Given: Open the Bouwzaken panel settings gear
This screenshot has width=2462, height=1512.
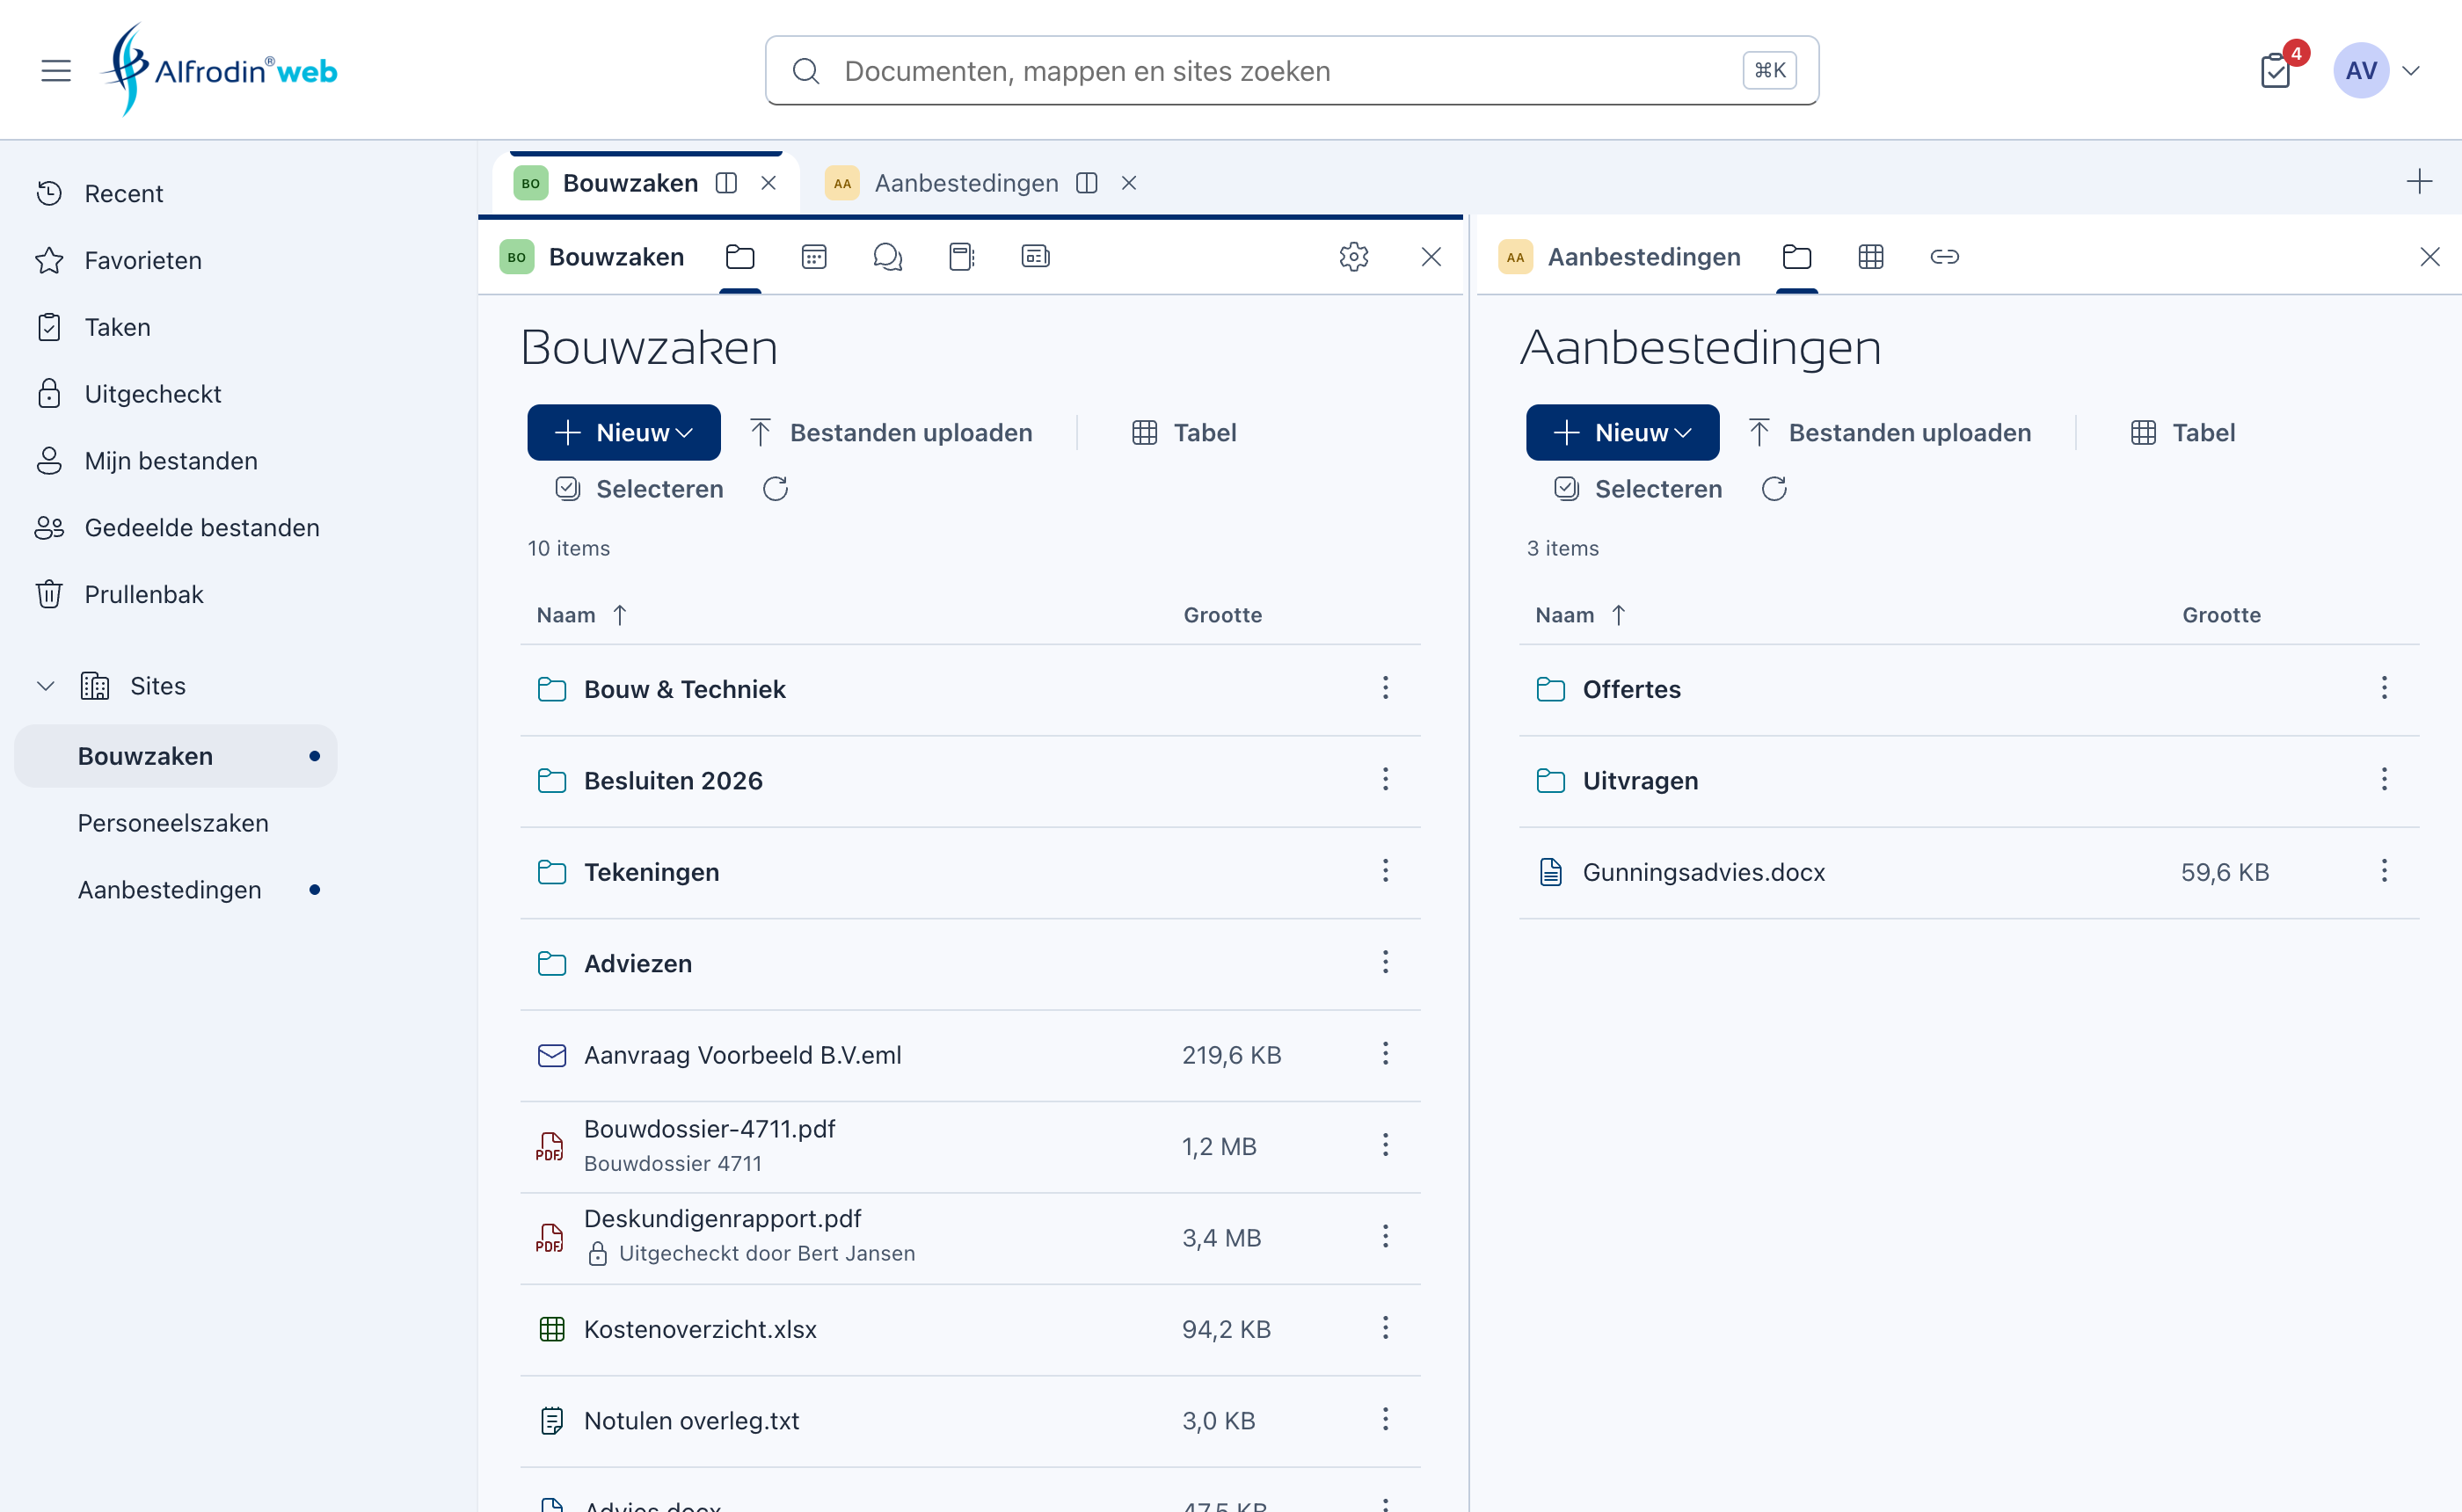Looking at the screenshot, I should 1354,257.
